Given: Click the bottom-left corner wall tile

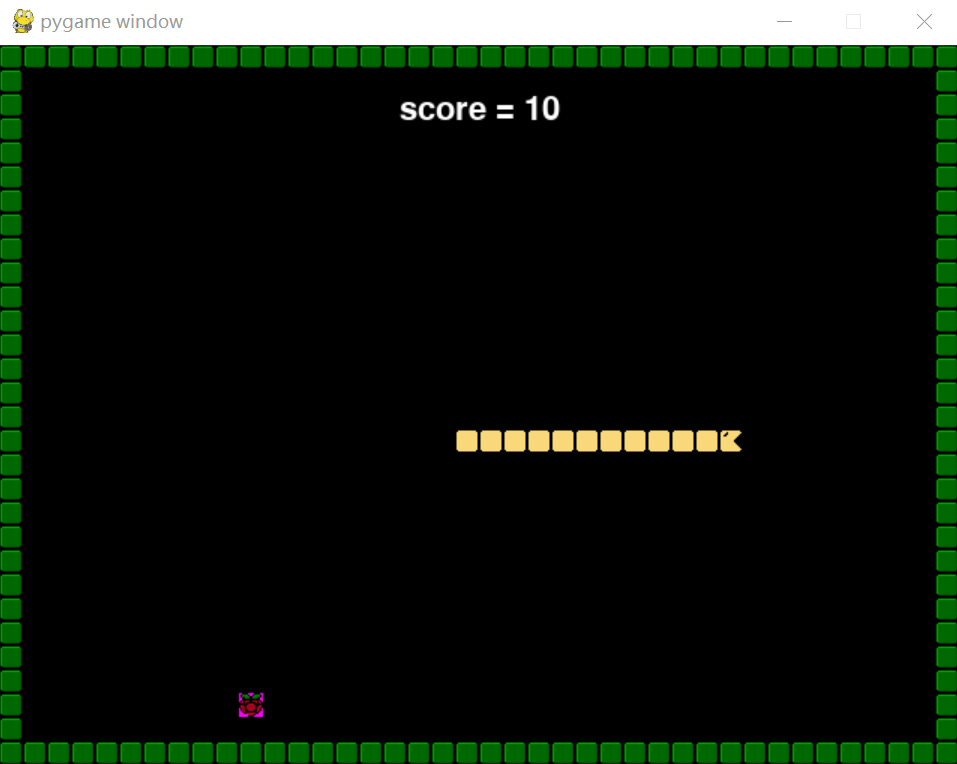Looking at the screenshot, I should coord(11,752).
